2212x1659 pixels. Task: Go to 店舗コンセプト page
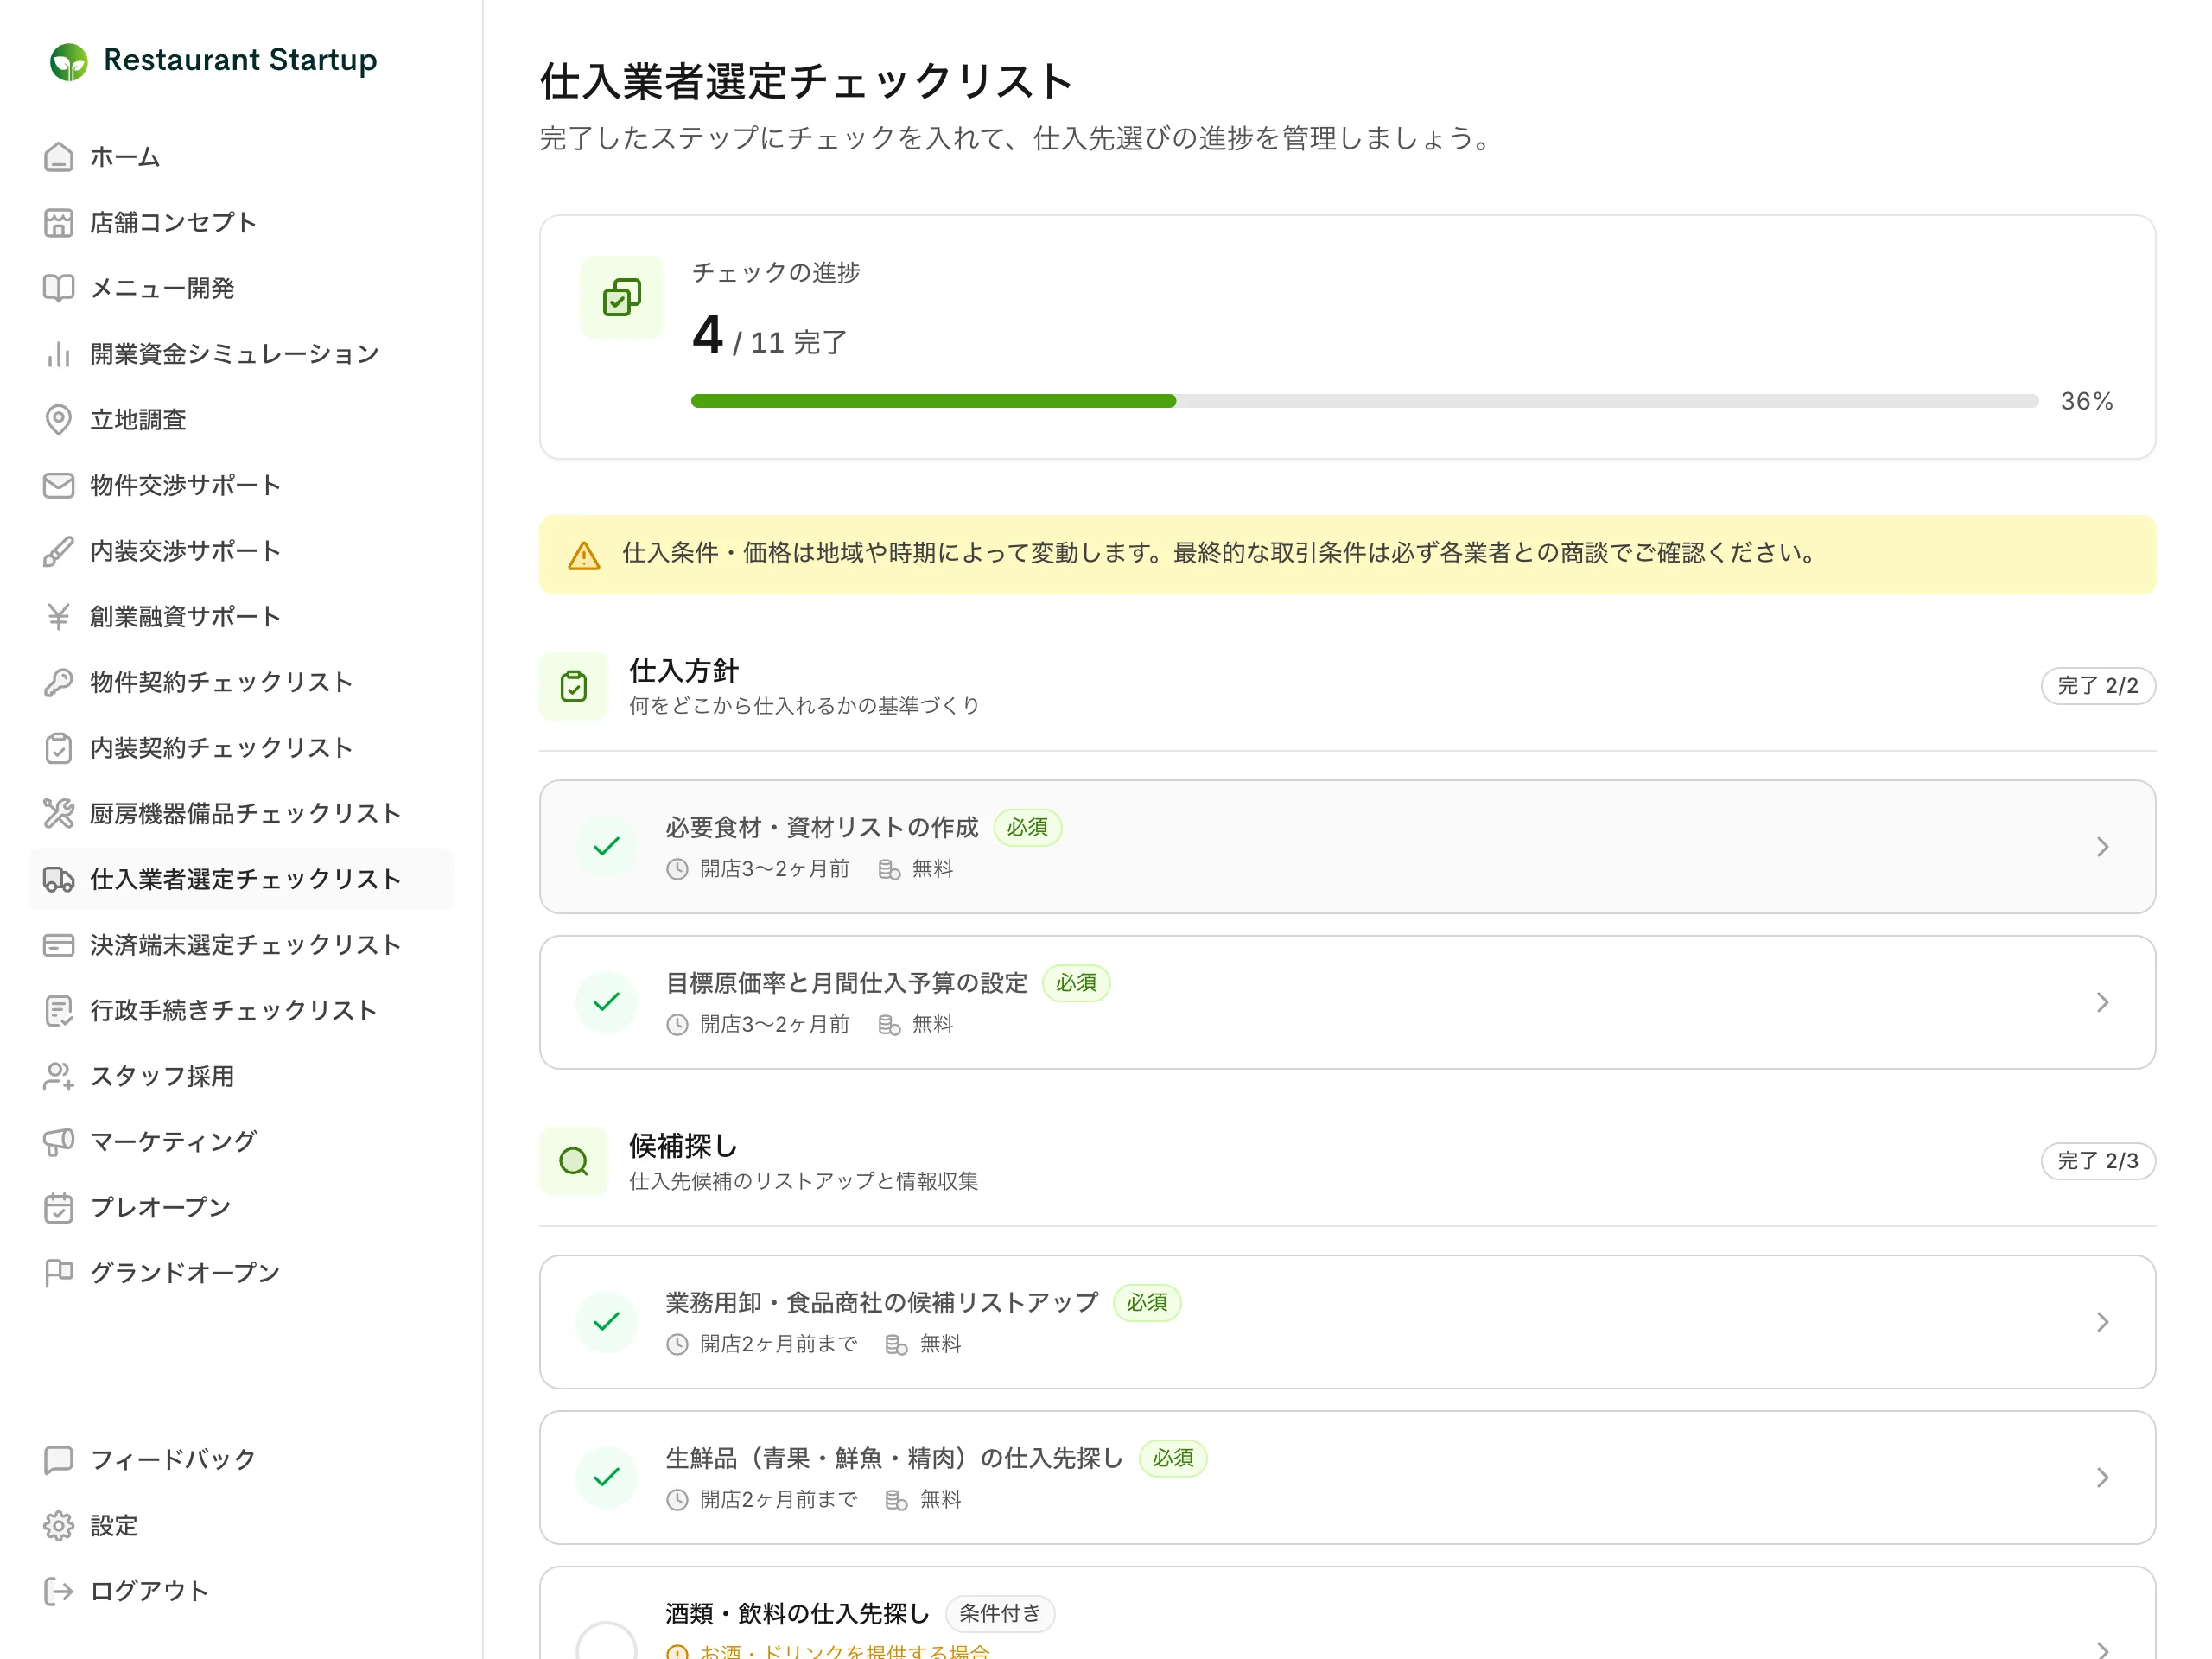click(x=241, y=222)
